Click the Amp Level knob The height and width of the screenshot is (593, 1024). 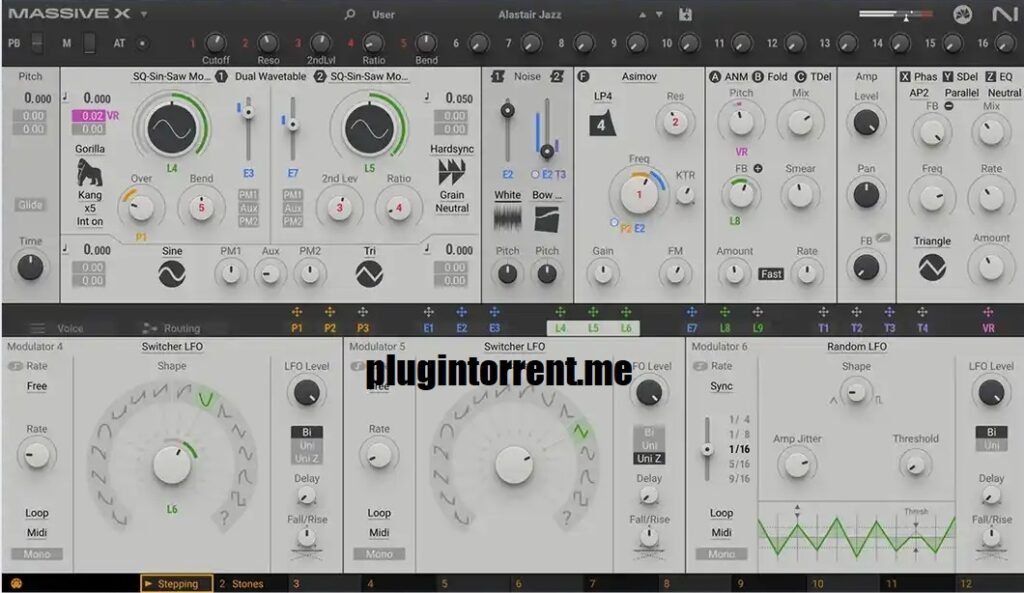[866, 122]
